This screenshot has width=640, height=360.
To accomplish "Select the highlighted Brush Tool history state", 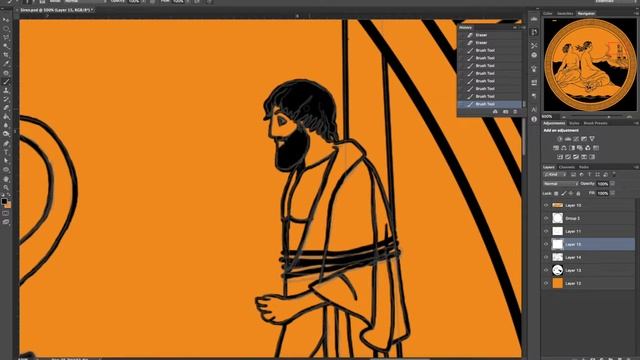I will click(x=490, y=104).
